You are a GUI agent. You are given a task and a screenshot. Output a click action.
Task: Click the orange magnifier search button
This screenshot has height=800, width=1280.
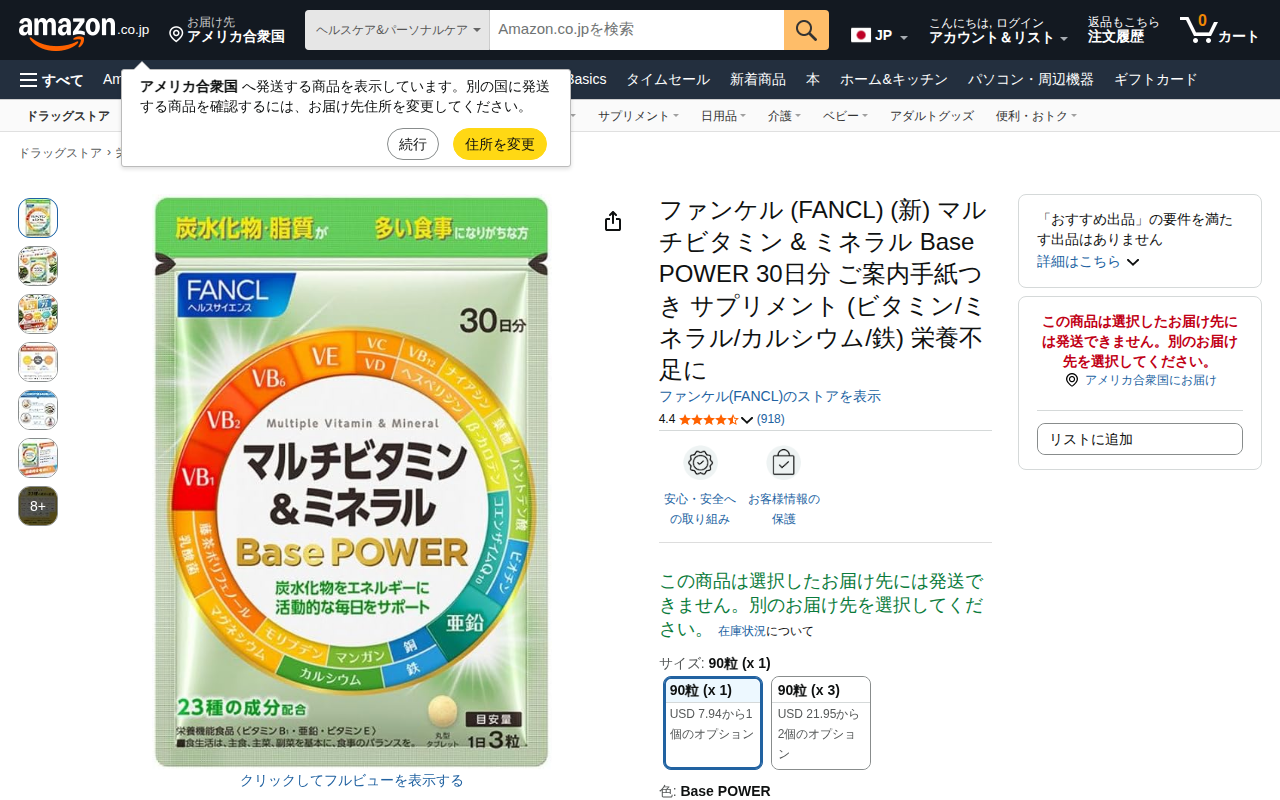point(806,30)
